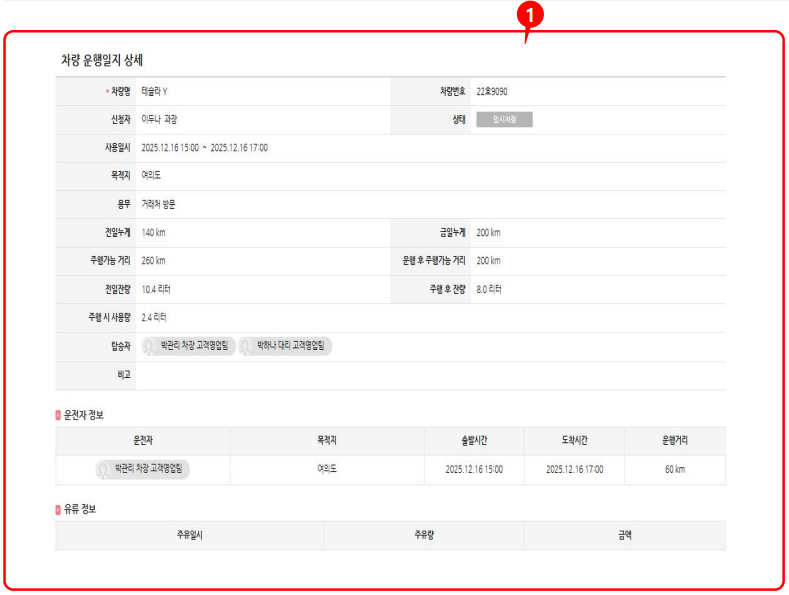Screen dimensions: 789x595
Task: Click the 주유량 column header
Action: point(423,536)
